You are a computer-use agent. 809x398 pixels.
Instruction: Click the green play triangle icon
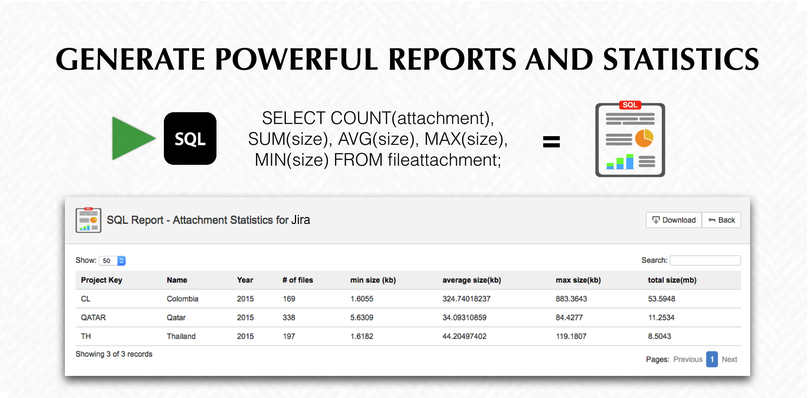[x=133, y=138]
